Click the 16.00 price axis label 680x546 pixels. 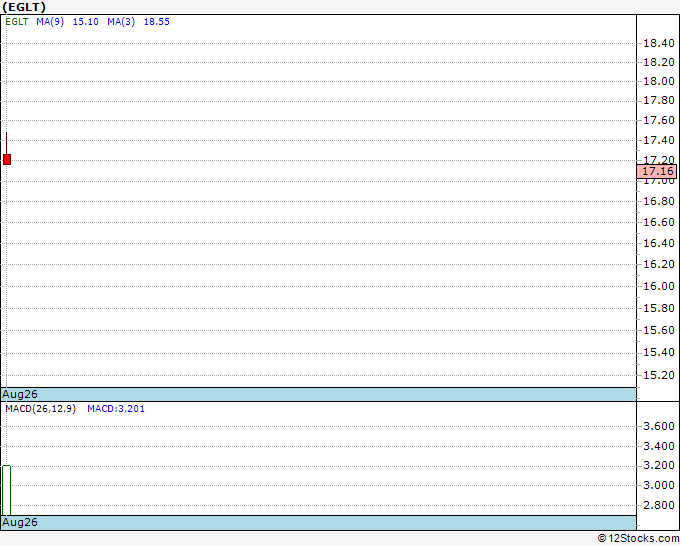pyautogui.click(x=659, y=286)
